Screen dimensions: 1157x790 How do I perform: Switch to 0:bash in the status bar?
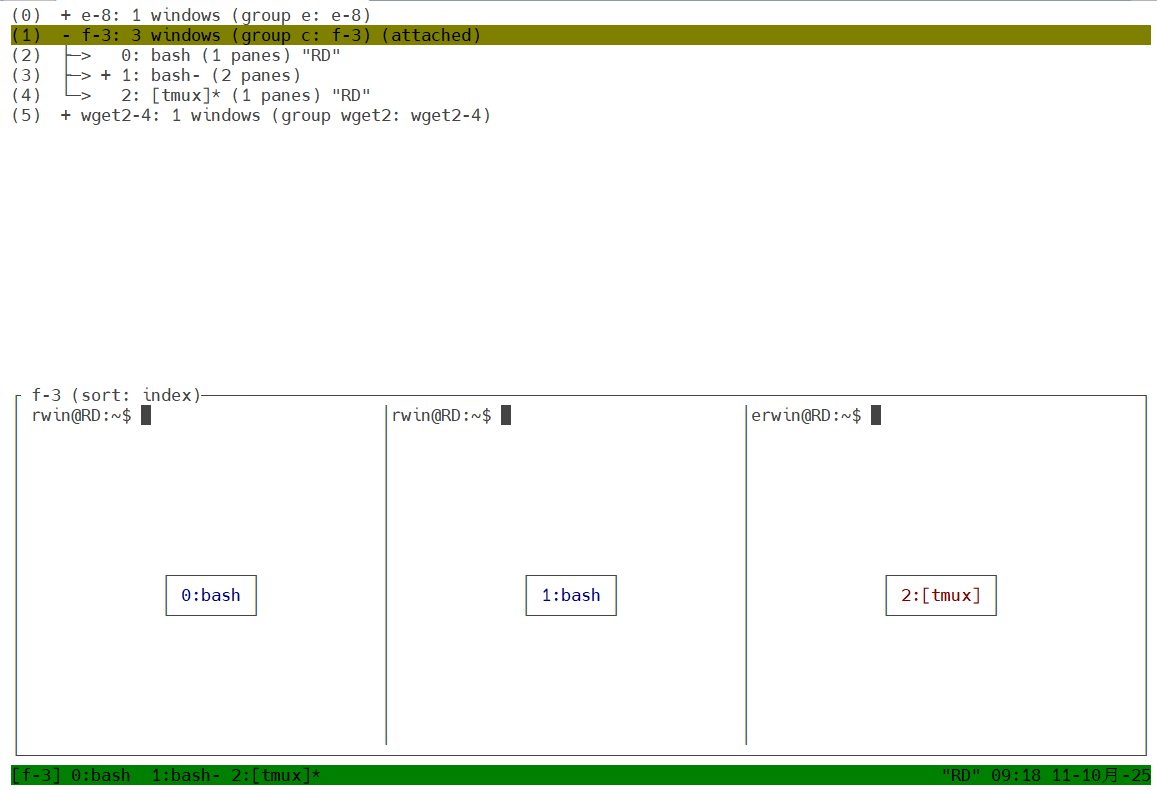click(x=100, y=776)
